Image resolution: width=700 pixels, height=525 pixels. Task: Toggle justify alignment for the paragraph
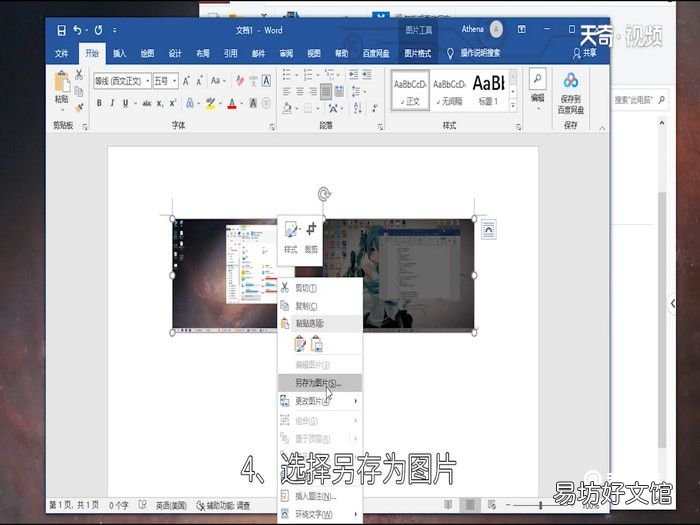326,92
